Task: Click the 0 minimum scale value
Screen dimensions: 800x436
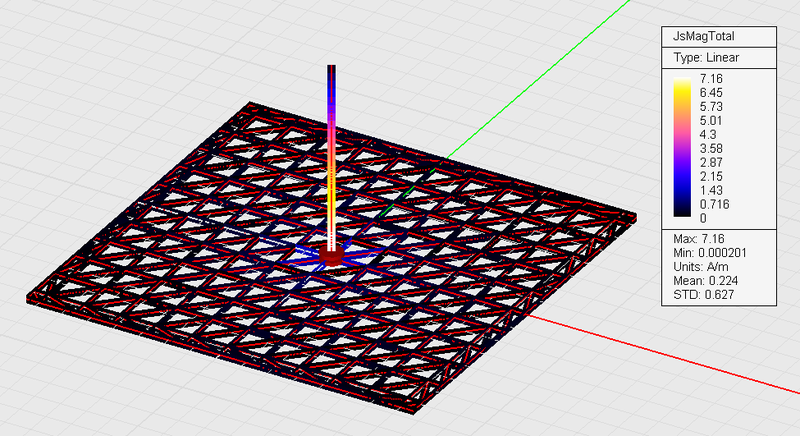Action: point(703,218)
